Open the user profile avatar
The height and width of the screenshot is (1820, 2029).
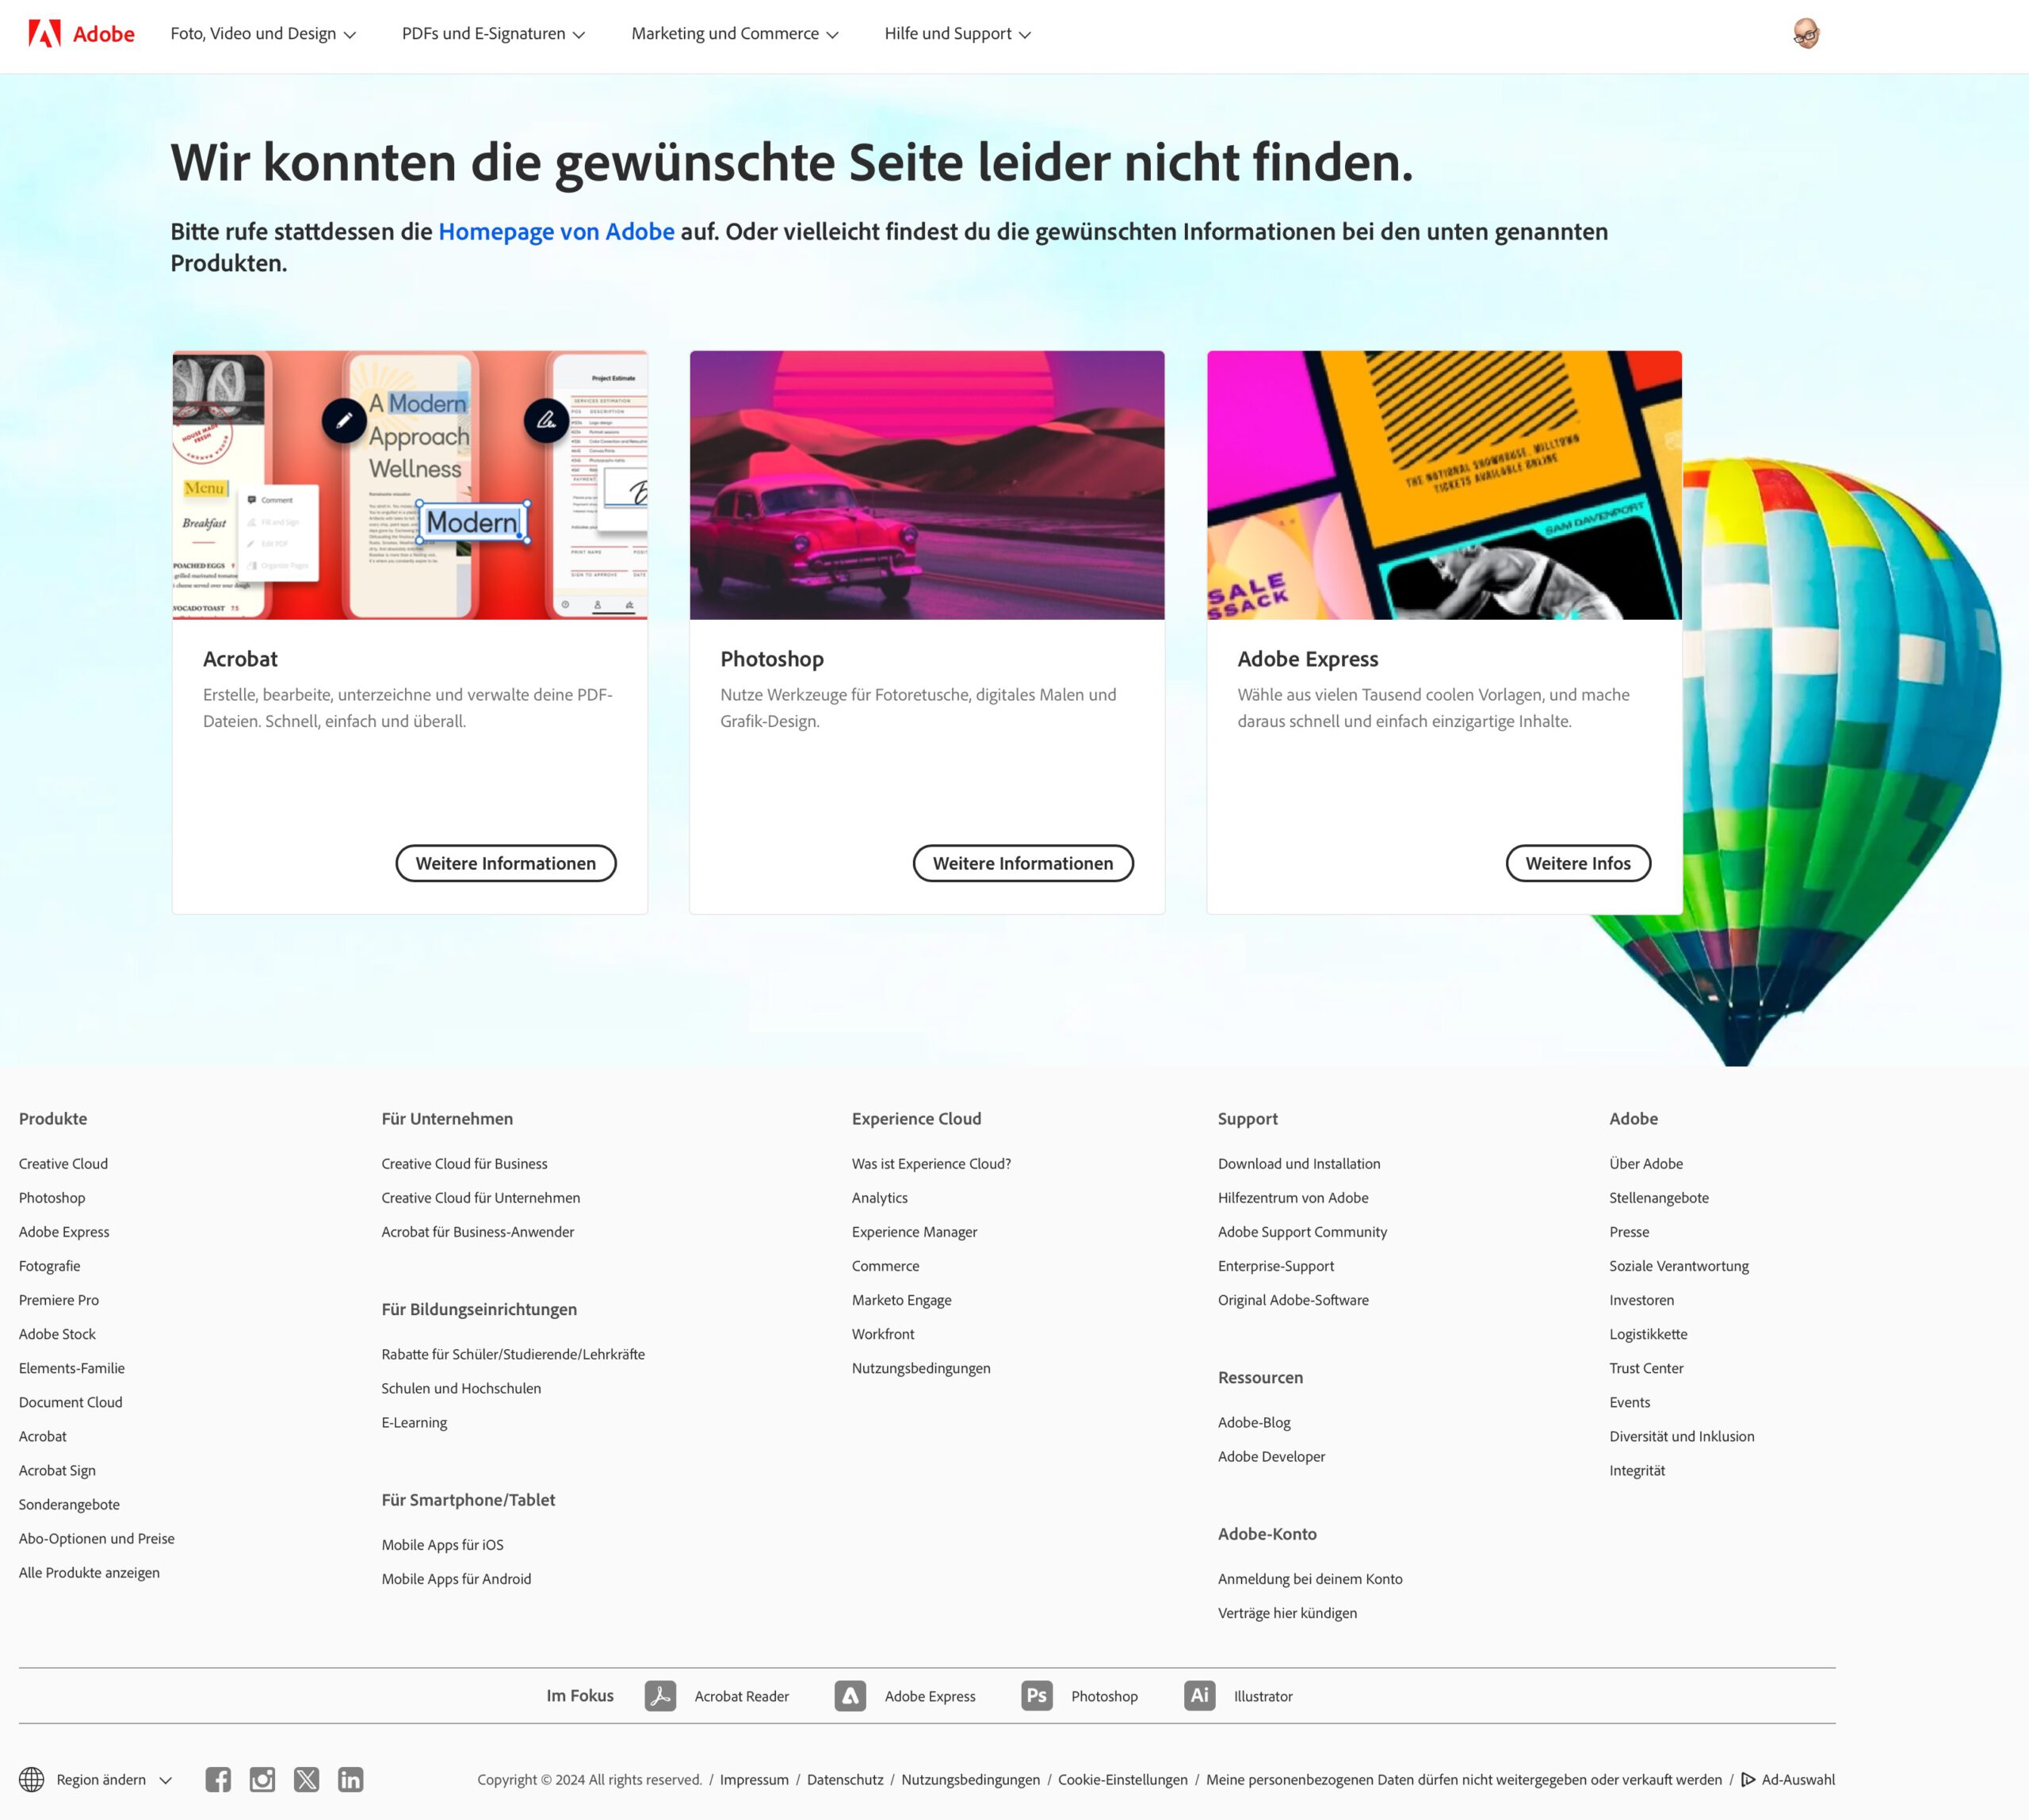[x=1805, y=34]
